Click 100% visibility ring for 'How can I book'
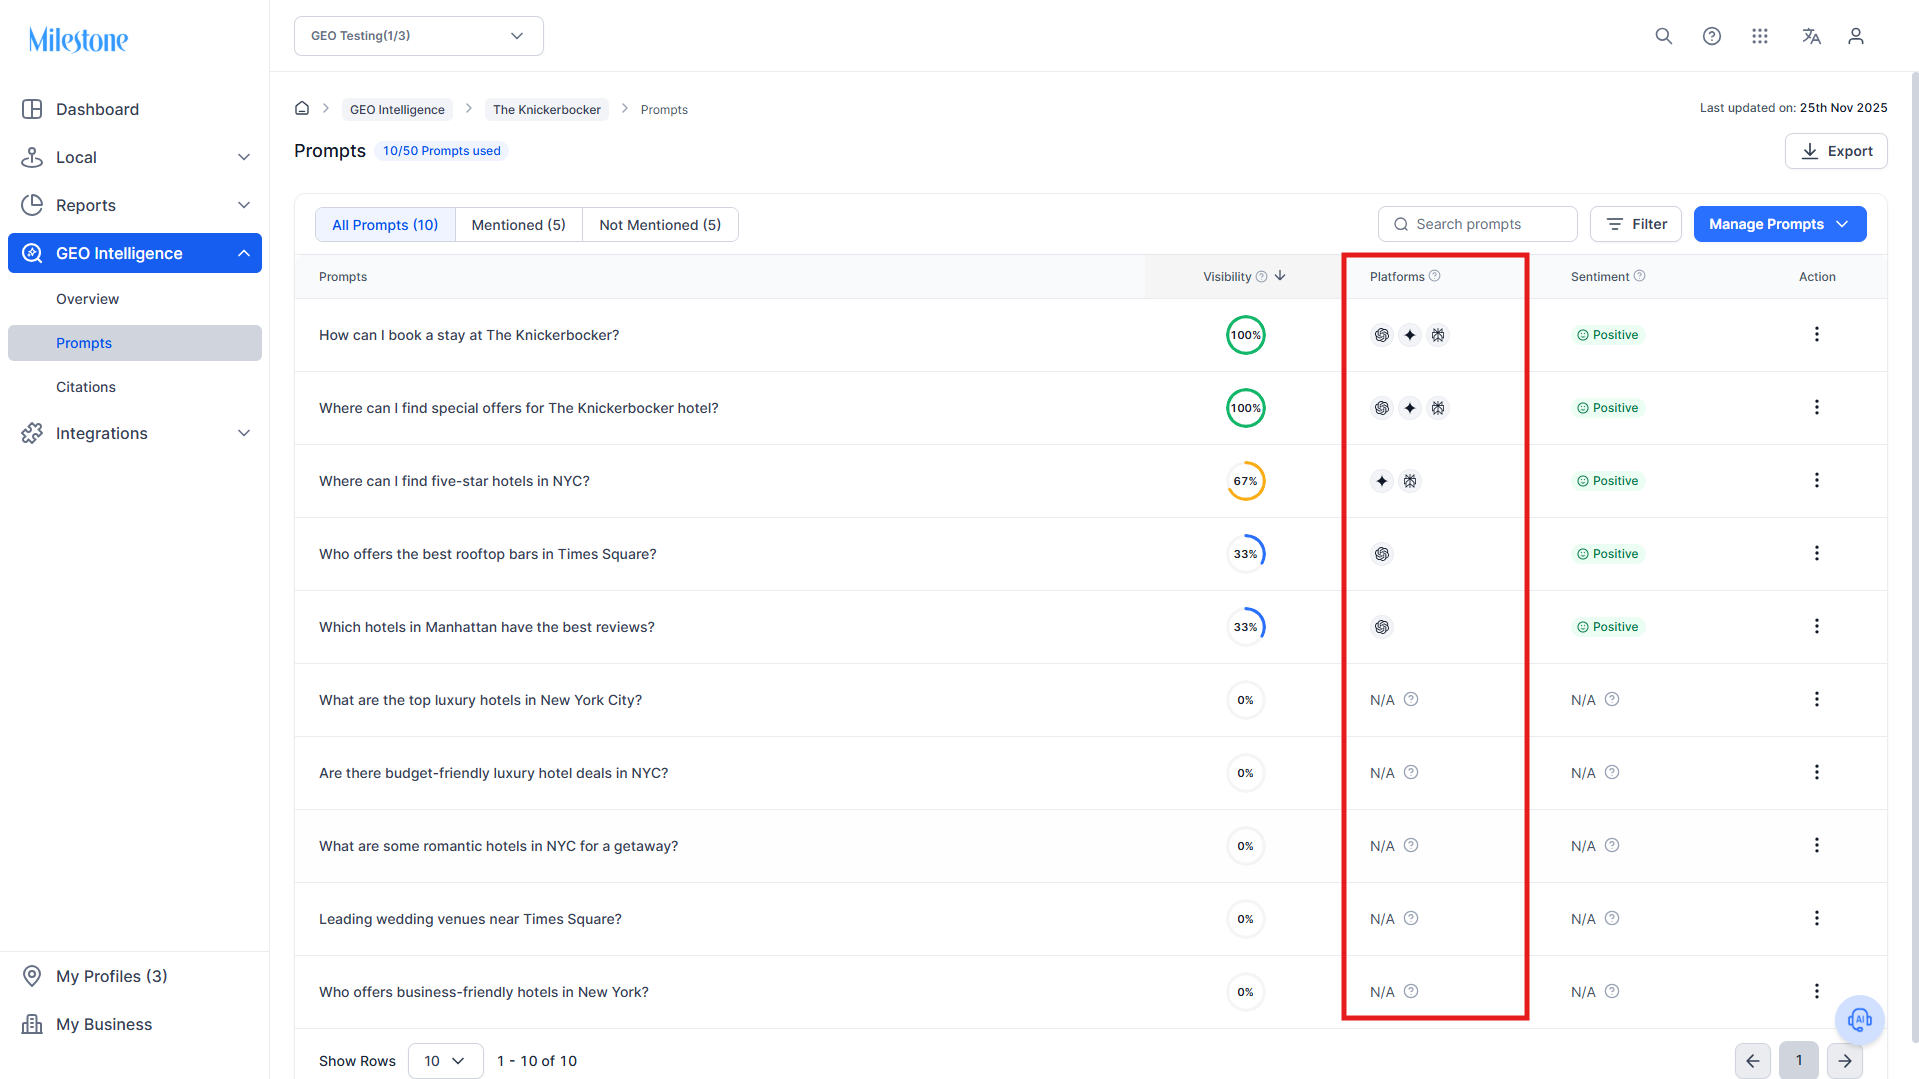The height and width of the screenshot is (1079, 1919). pyautogui.click(x=1246, y=335)
